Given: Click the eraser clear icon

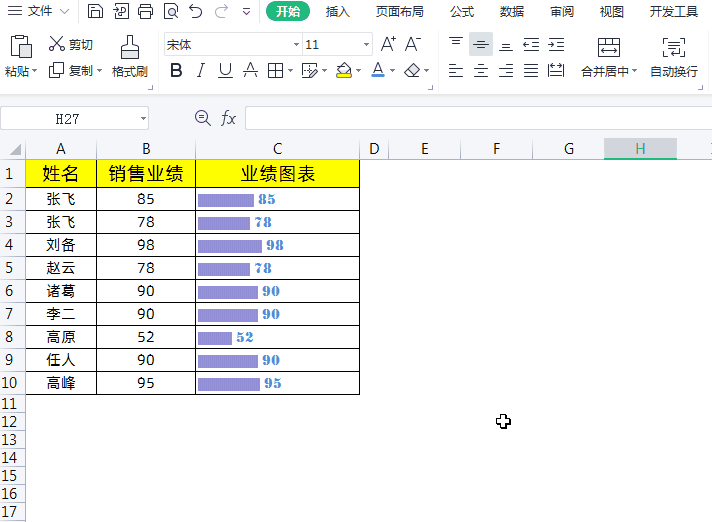Looking at the screenshot, I should 412,70.
